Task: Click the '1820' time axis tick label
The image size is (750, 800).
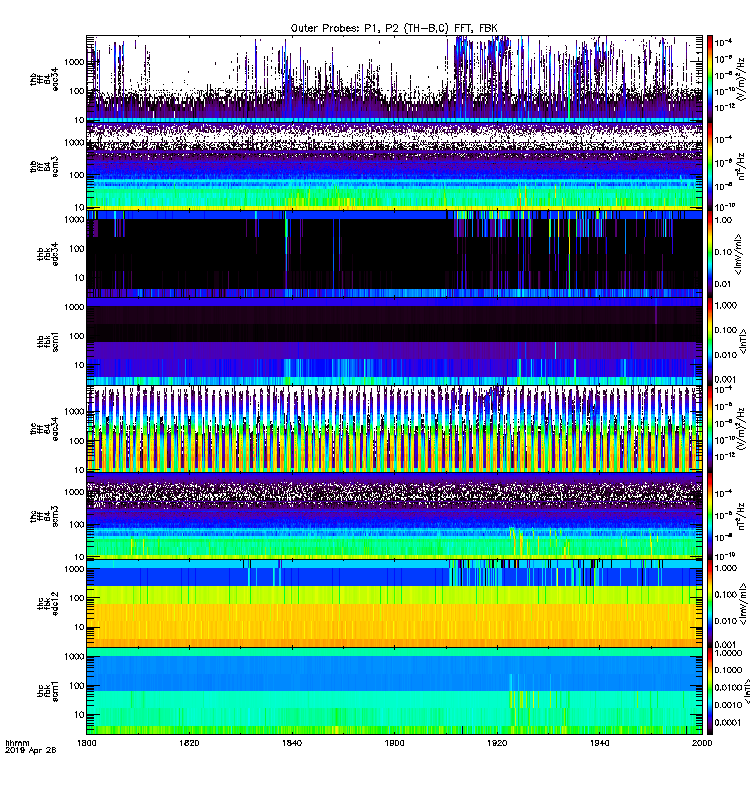Action: pos(189,743)
